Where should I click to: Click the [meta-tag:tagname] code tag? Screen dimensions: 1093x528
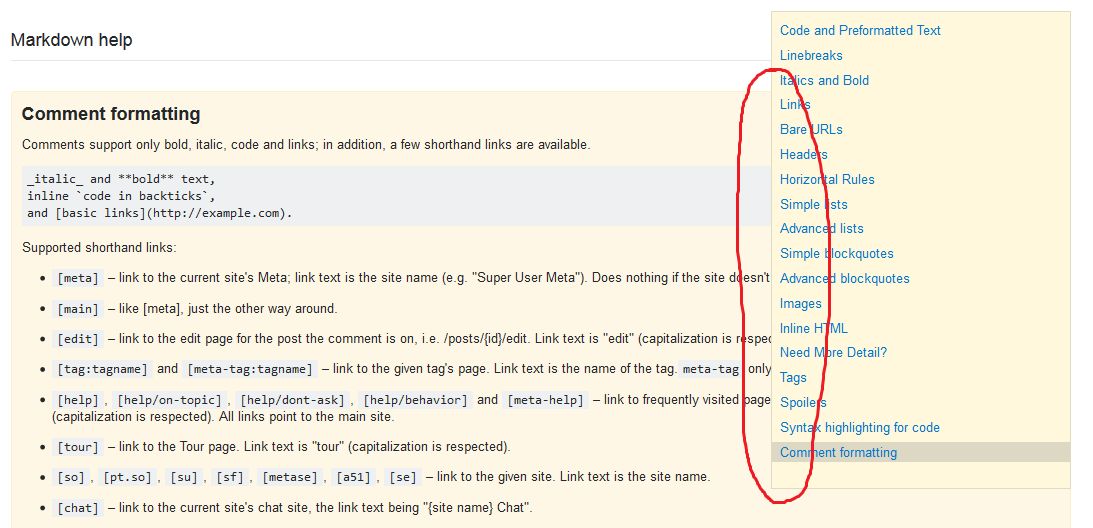point(250,369)
